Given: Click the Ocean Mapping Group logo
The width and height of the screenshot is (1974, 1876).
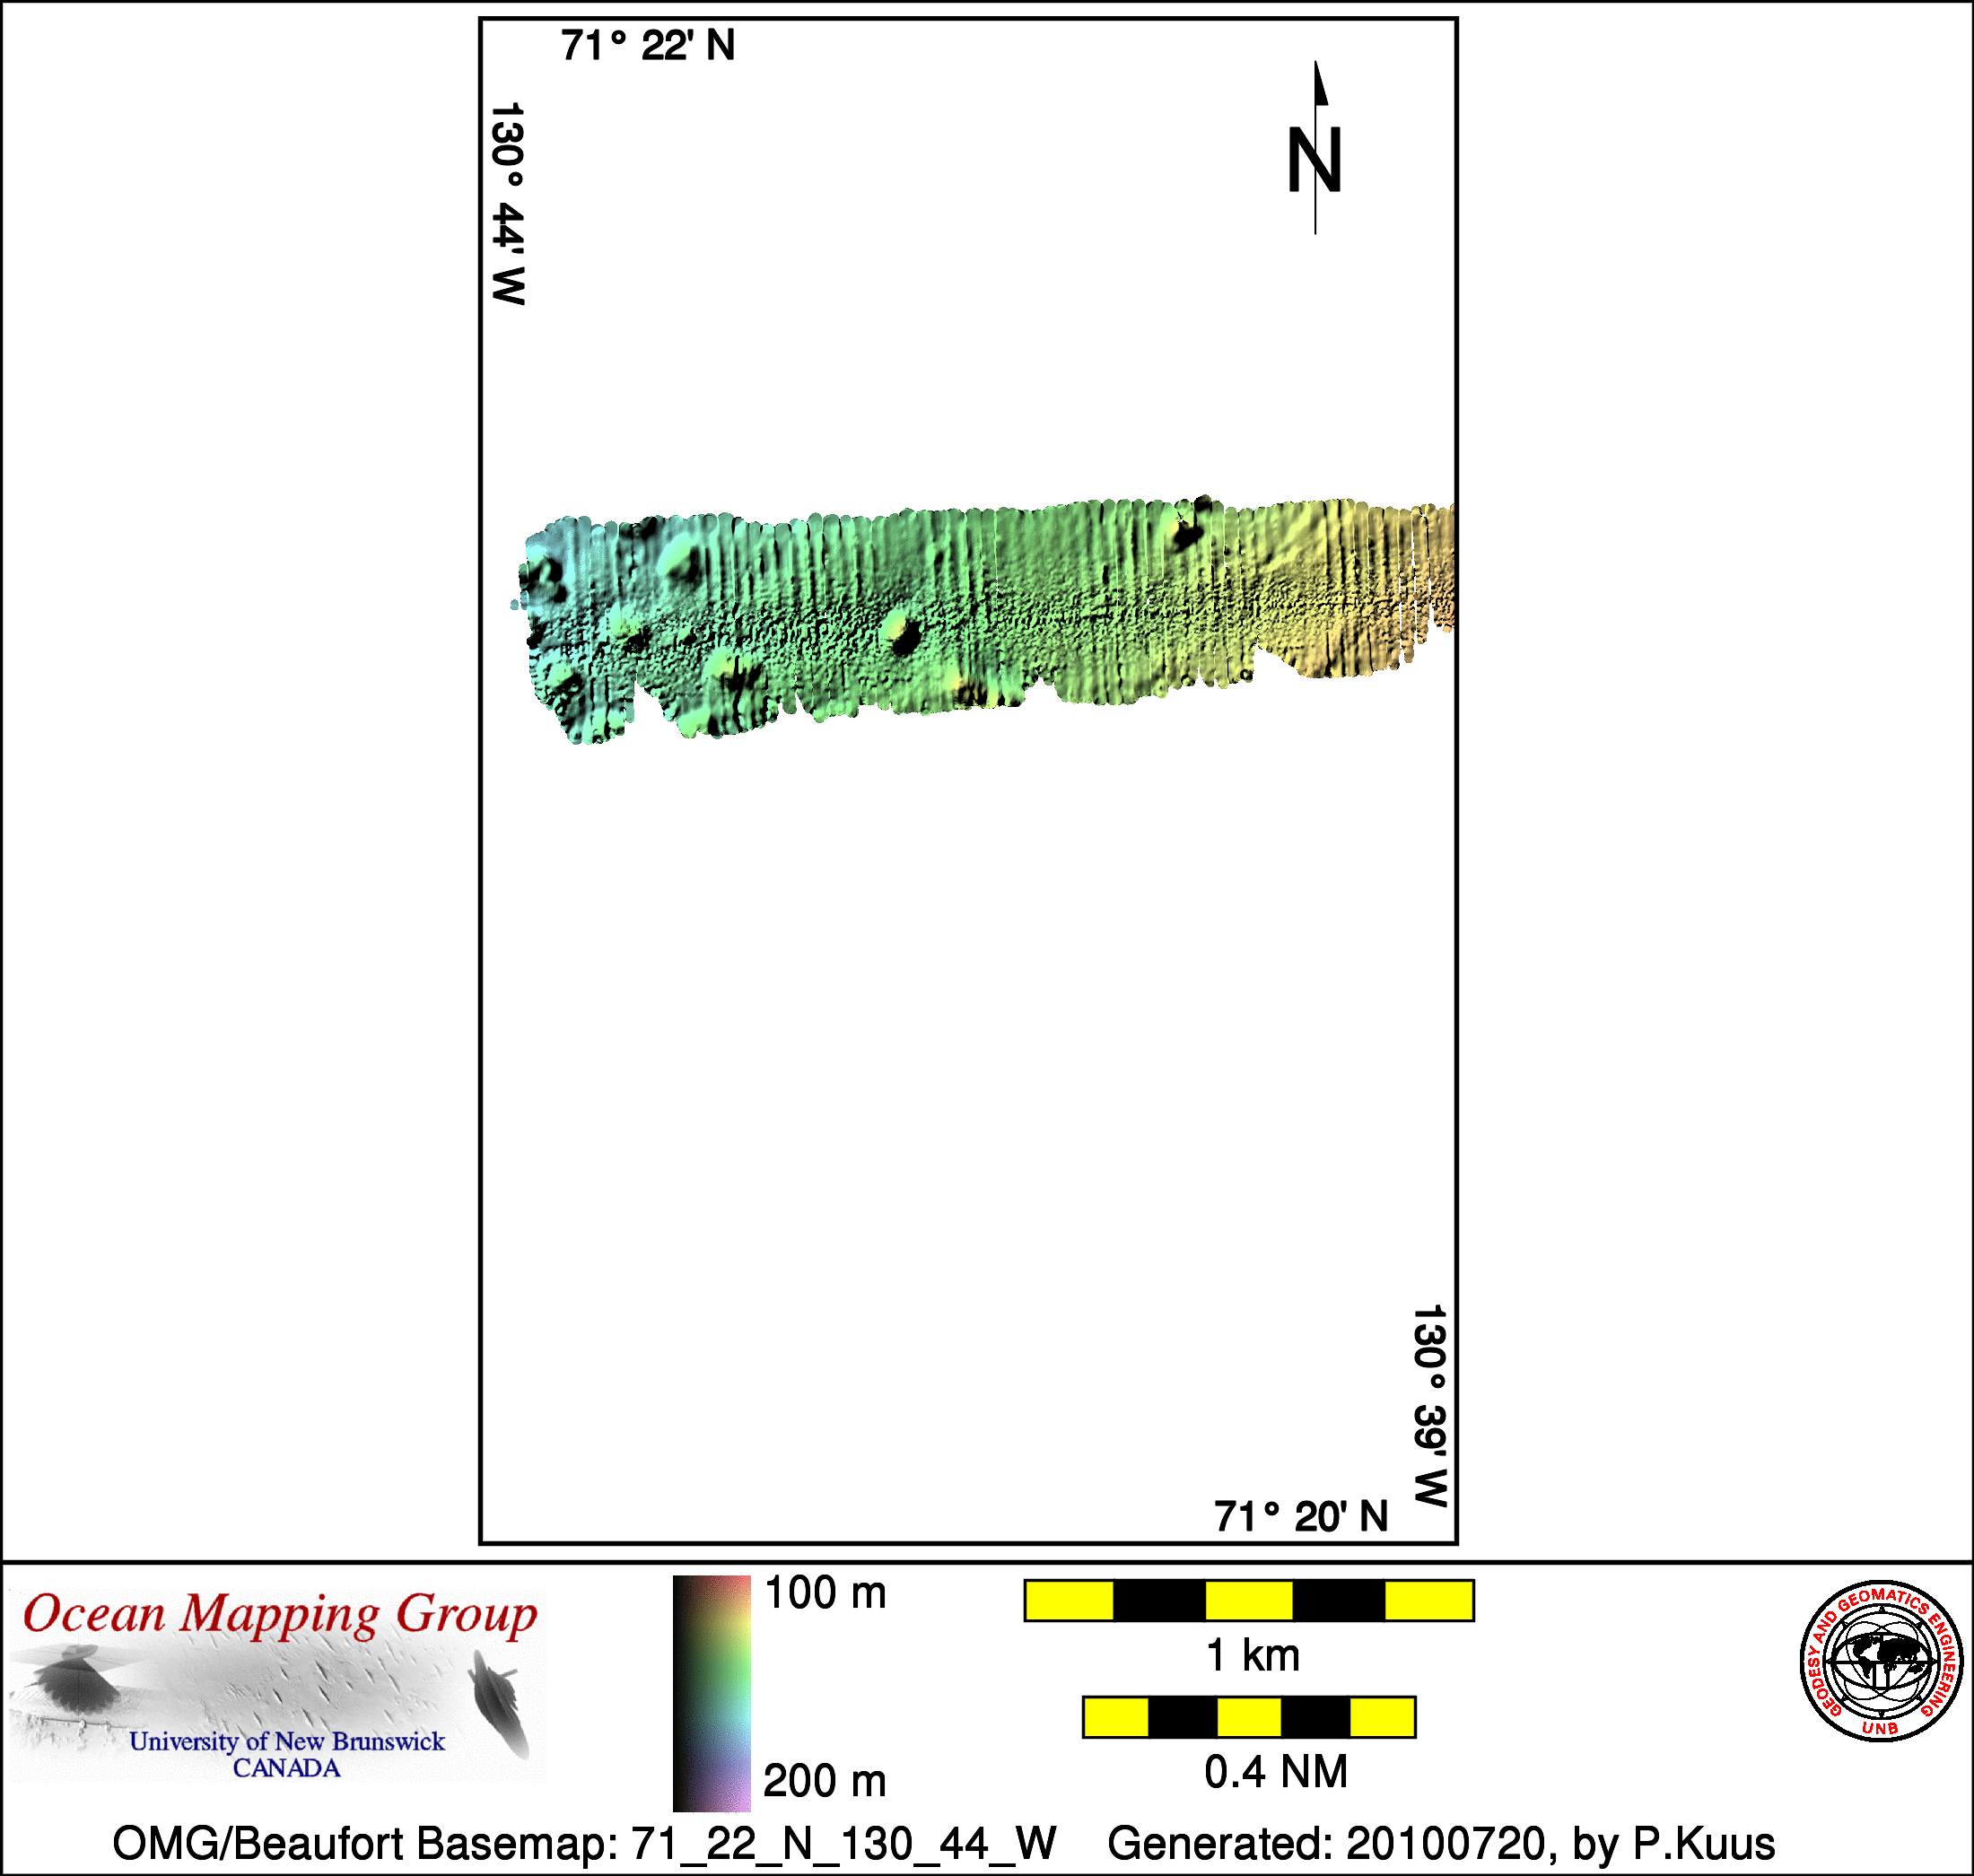Looking at the screenshot, I should (278, 1685).
